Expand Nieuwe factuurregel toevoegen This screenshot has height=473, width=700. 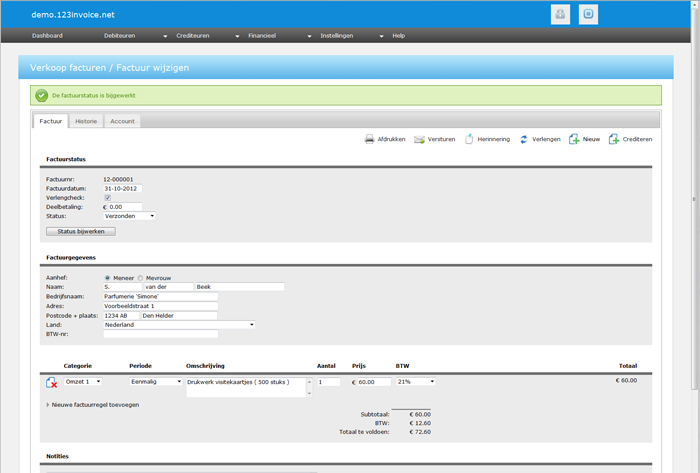[93, 404]
